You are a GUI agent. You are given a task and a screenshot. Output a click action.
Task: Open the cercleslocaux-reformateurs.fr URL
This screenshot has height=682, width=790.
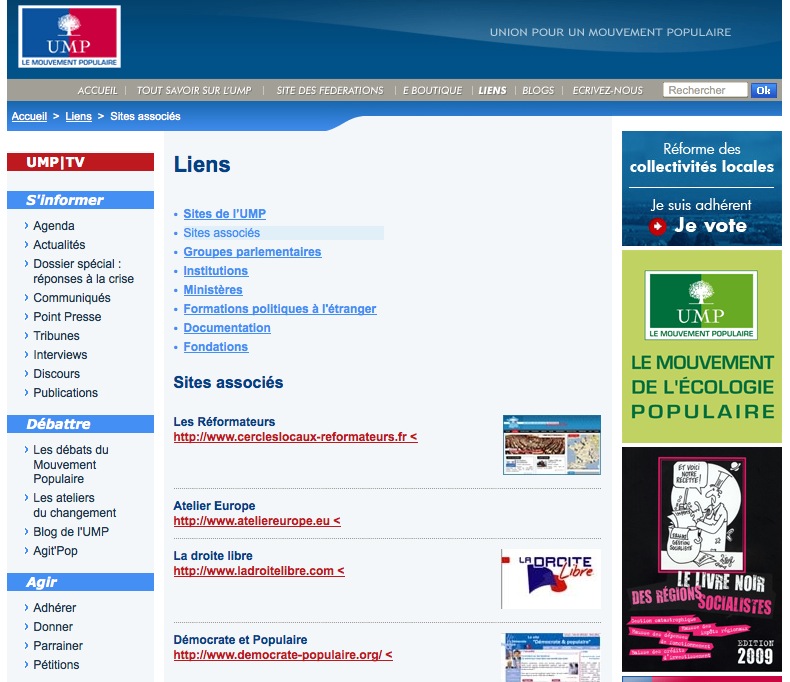point(295,437)
